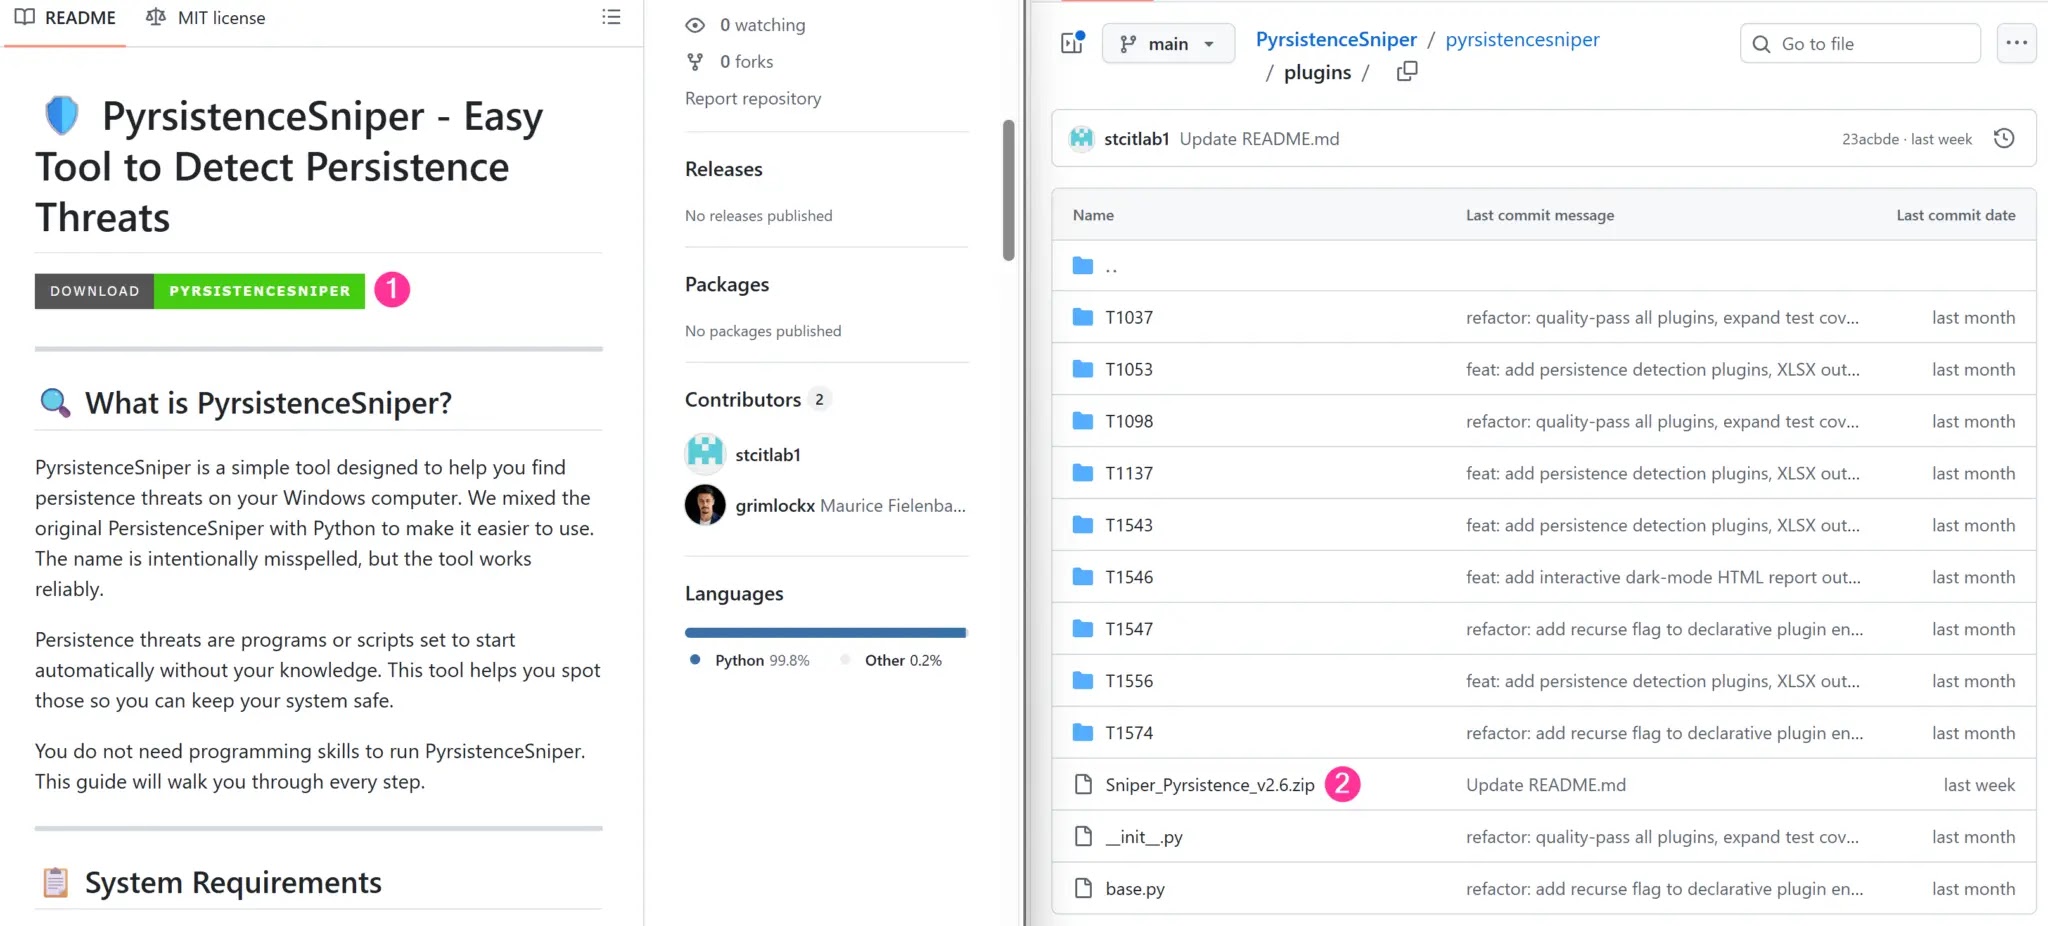Click the Go to file search field
The image size is (2048, 926).
(1860, 44)
